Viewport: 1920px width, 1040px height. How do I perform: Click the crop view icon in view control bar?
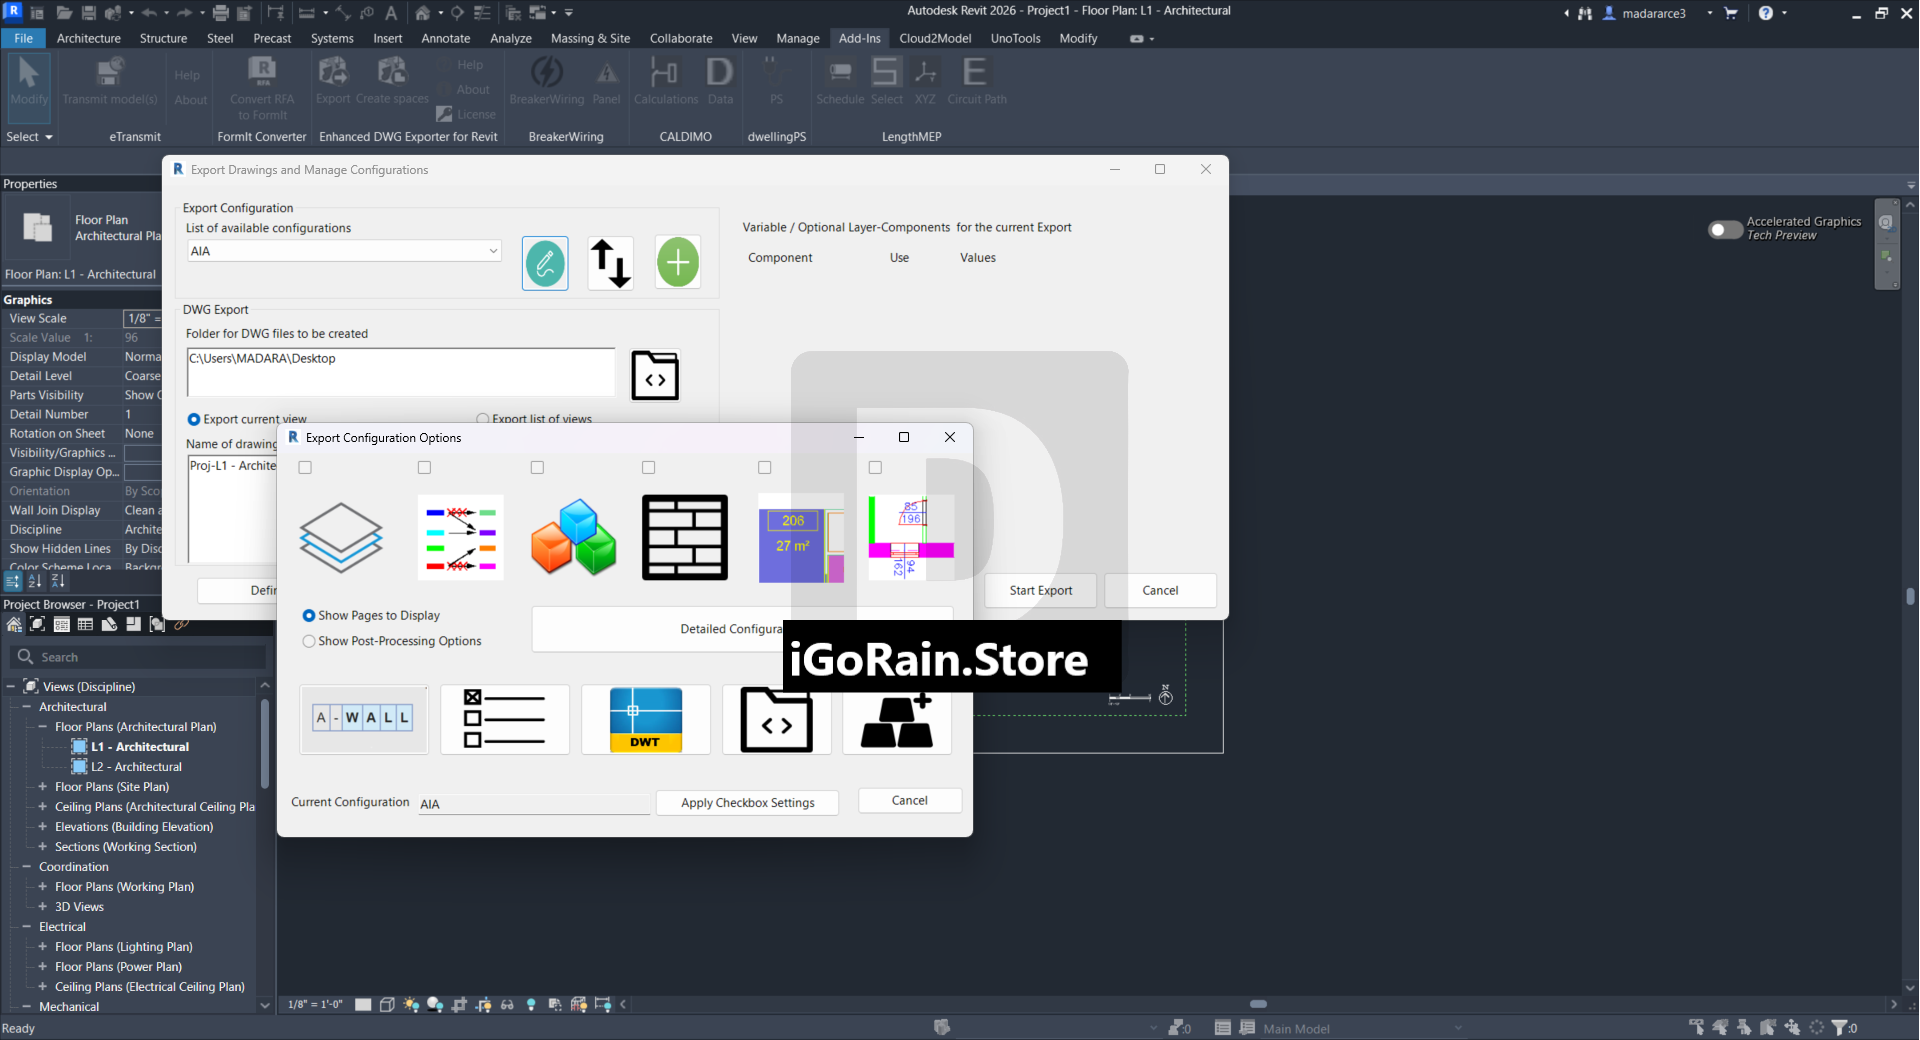tap(459, 1005)
